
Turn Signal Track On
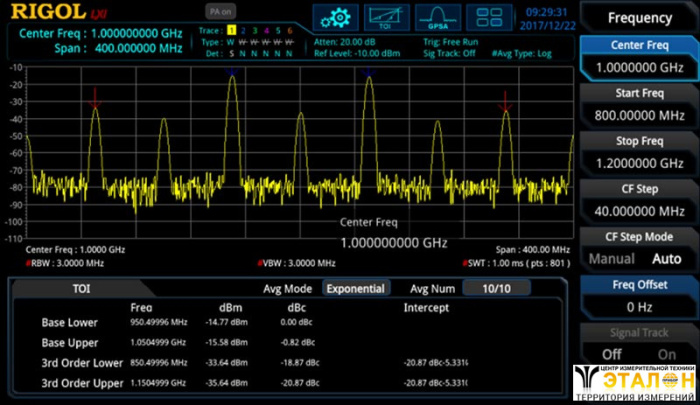click(667, 354)
